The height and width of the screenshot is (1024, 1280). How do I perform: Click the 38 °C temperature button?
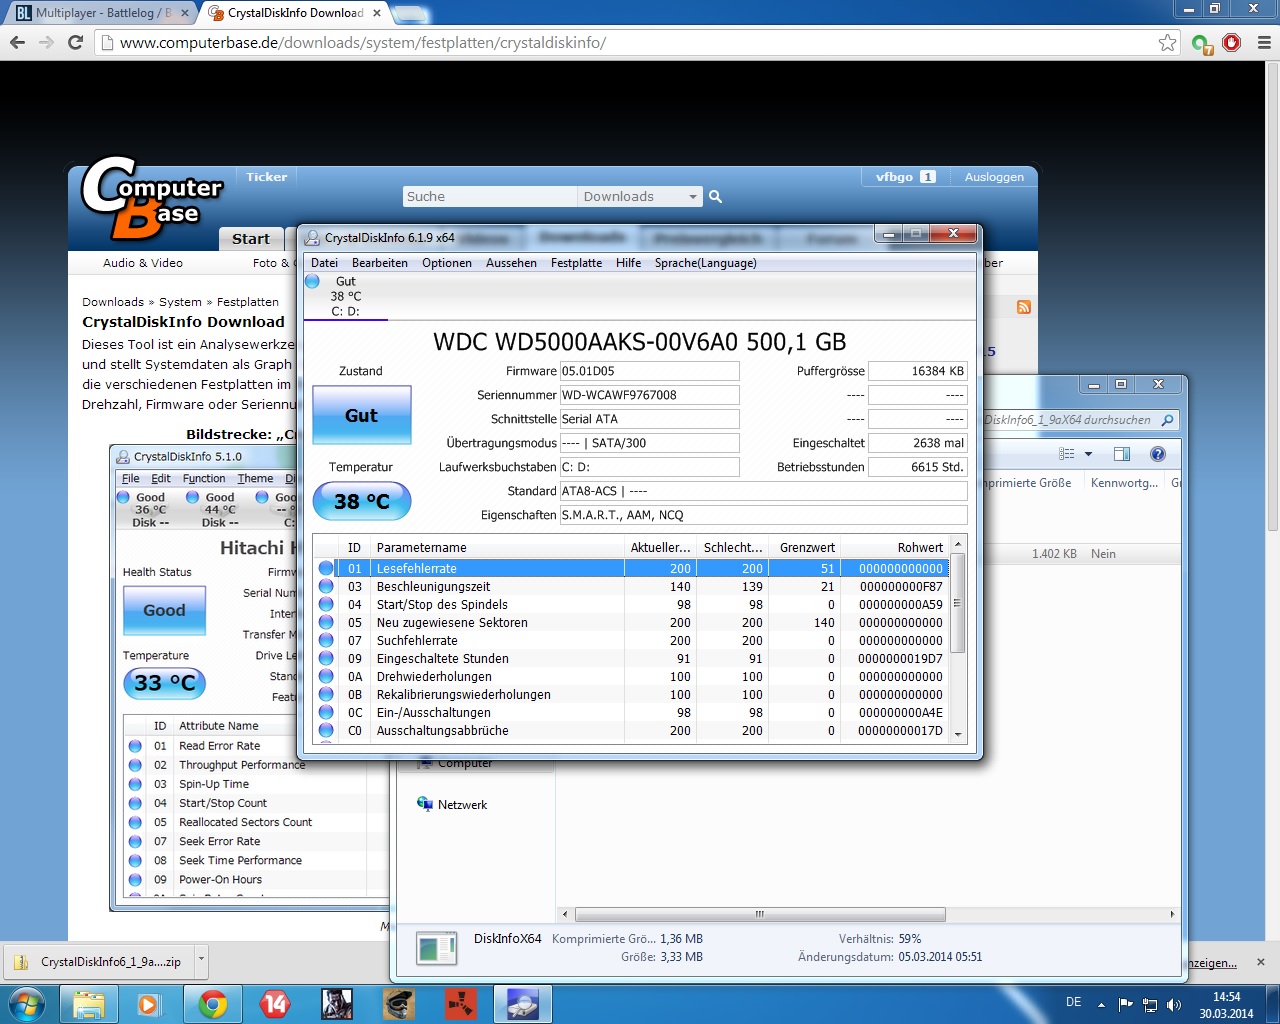point(362,501)
